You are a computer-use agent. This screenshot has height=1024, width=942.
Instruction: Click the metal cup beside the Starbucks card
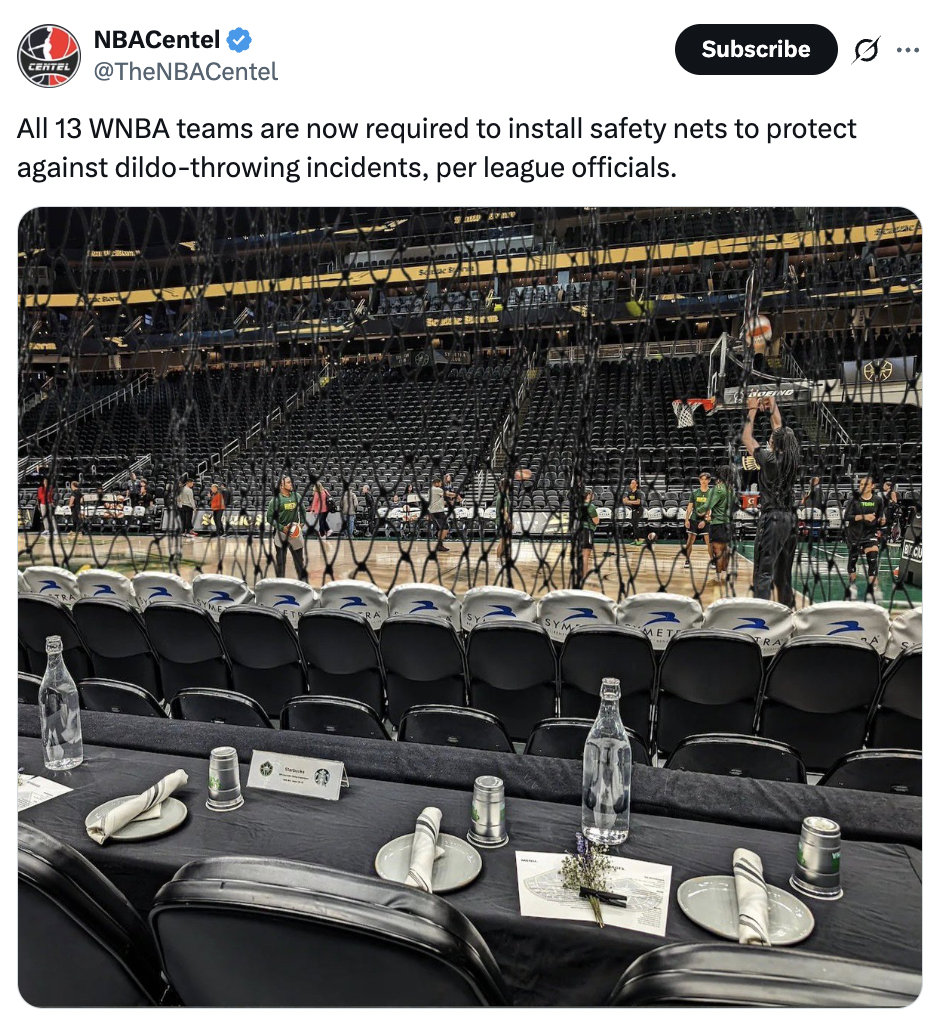point(225,778)
